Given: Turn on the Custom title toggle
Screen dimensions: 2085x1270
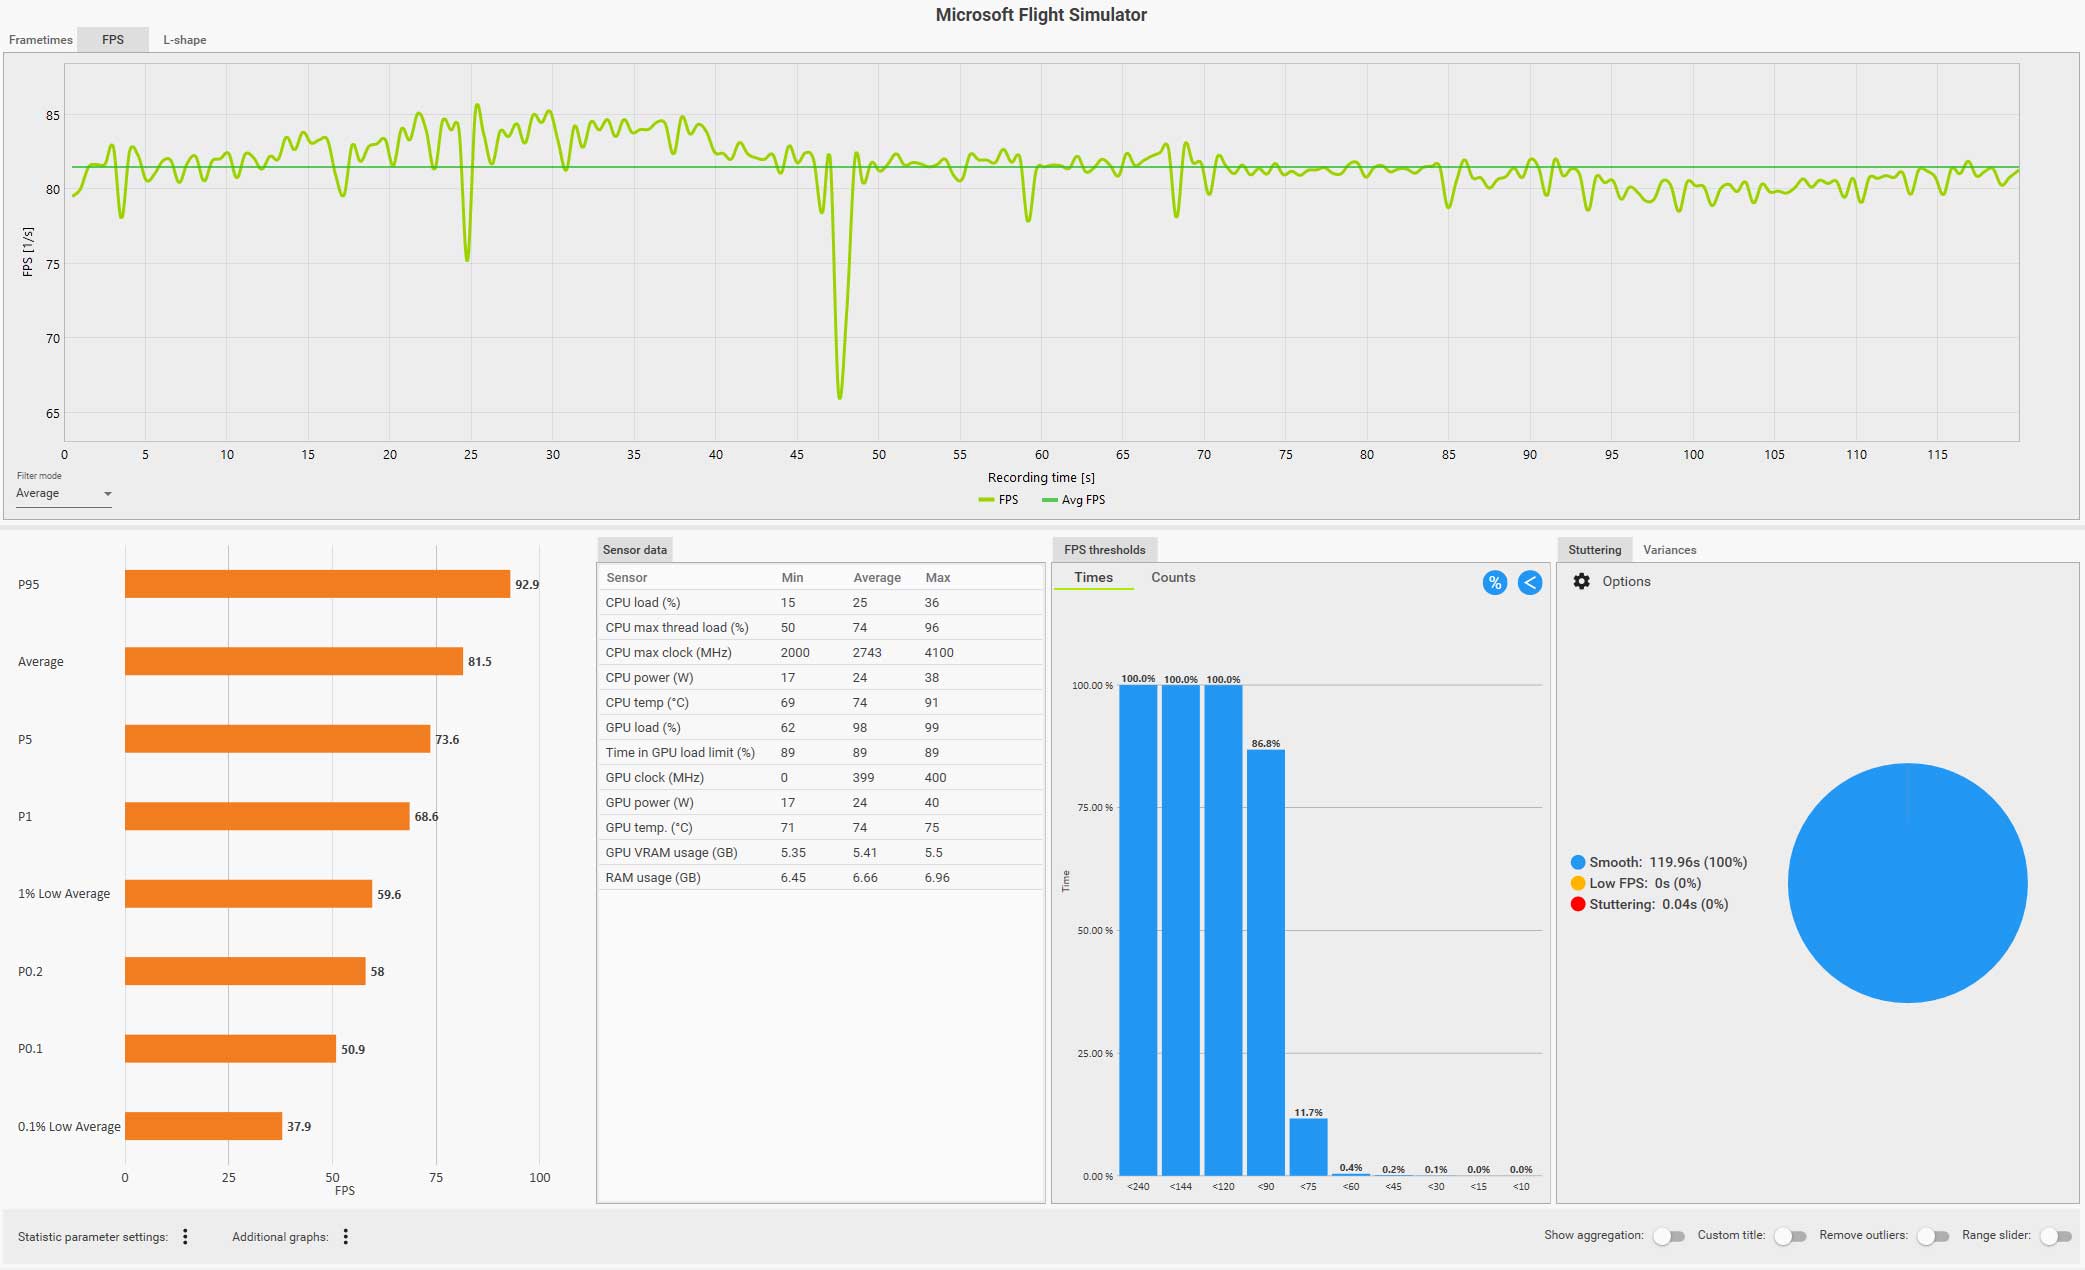Looking at the screenshot, I should point(1789,1236).
